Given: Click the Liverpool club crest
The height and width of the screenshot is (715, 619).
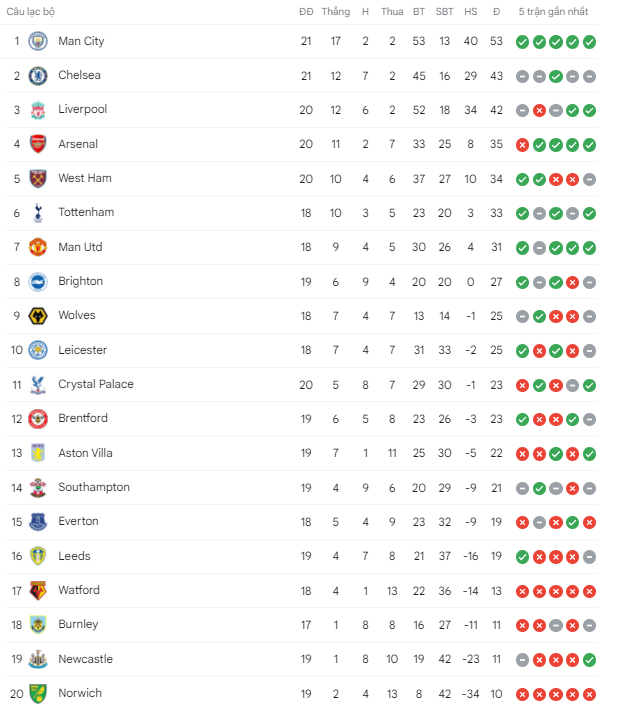Looking at the screenshot, I should click(38, 110).
